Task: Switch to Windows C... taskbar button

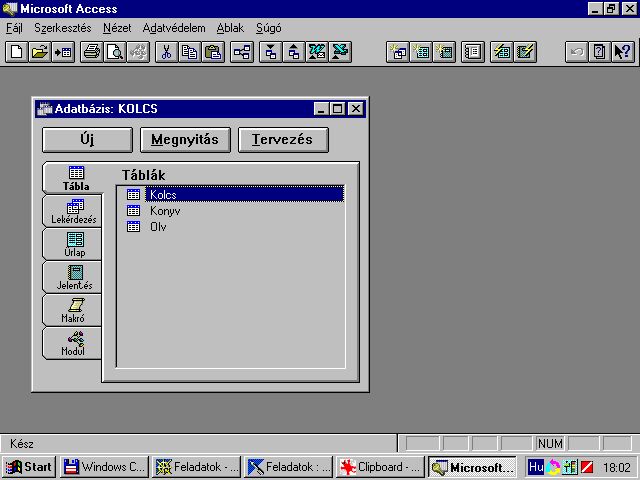Action: pos(105,467)
